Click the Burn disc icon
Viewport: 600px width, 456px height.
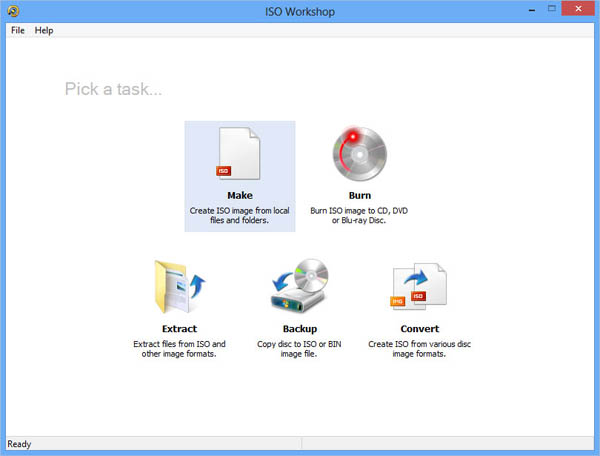click(359, 154)
